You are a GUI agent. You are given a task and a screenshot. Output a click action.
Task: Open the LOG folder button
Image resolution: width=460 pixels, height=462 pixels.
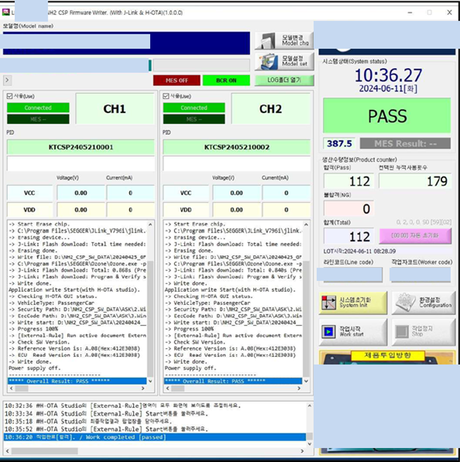(x=284, y=80)
